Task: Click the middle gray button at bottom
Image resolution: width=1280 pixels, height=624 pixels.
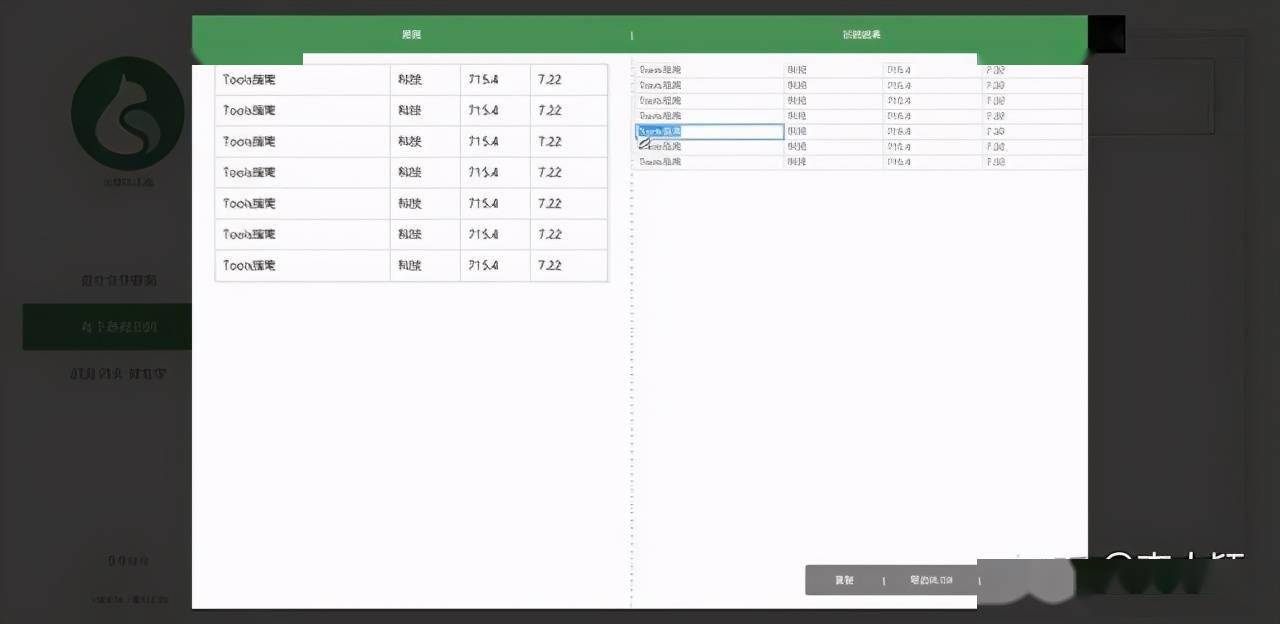Action: point(931,580)
